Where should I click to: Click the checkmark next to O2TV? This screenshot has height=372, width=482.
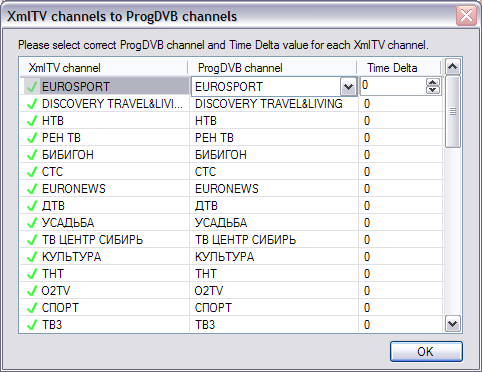32,291
